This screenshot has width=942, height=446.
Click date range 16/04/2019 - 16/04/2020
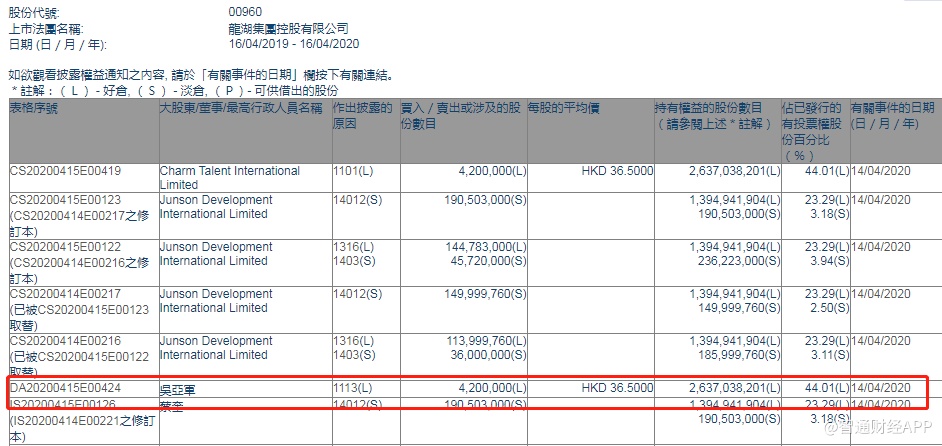click(294, 44)
